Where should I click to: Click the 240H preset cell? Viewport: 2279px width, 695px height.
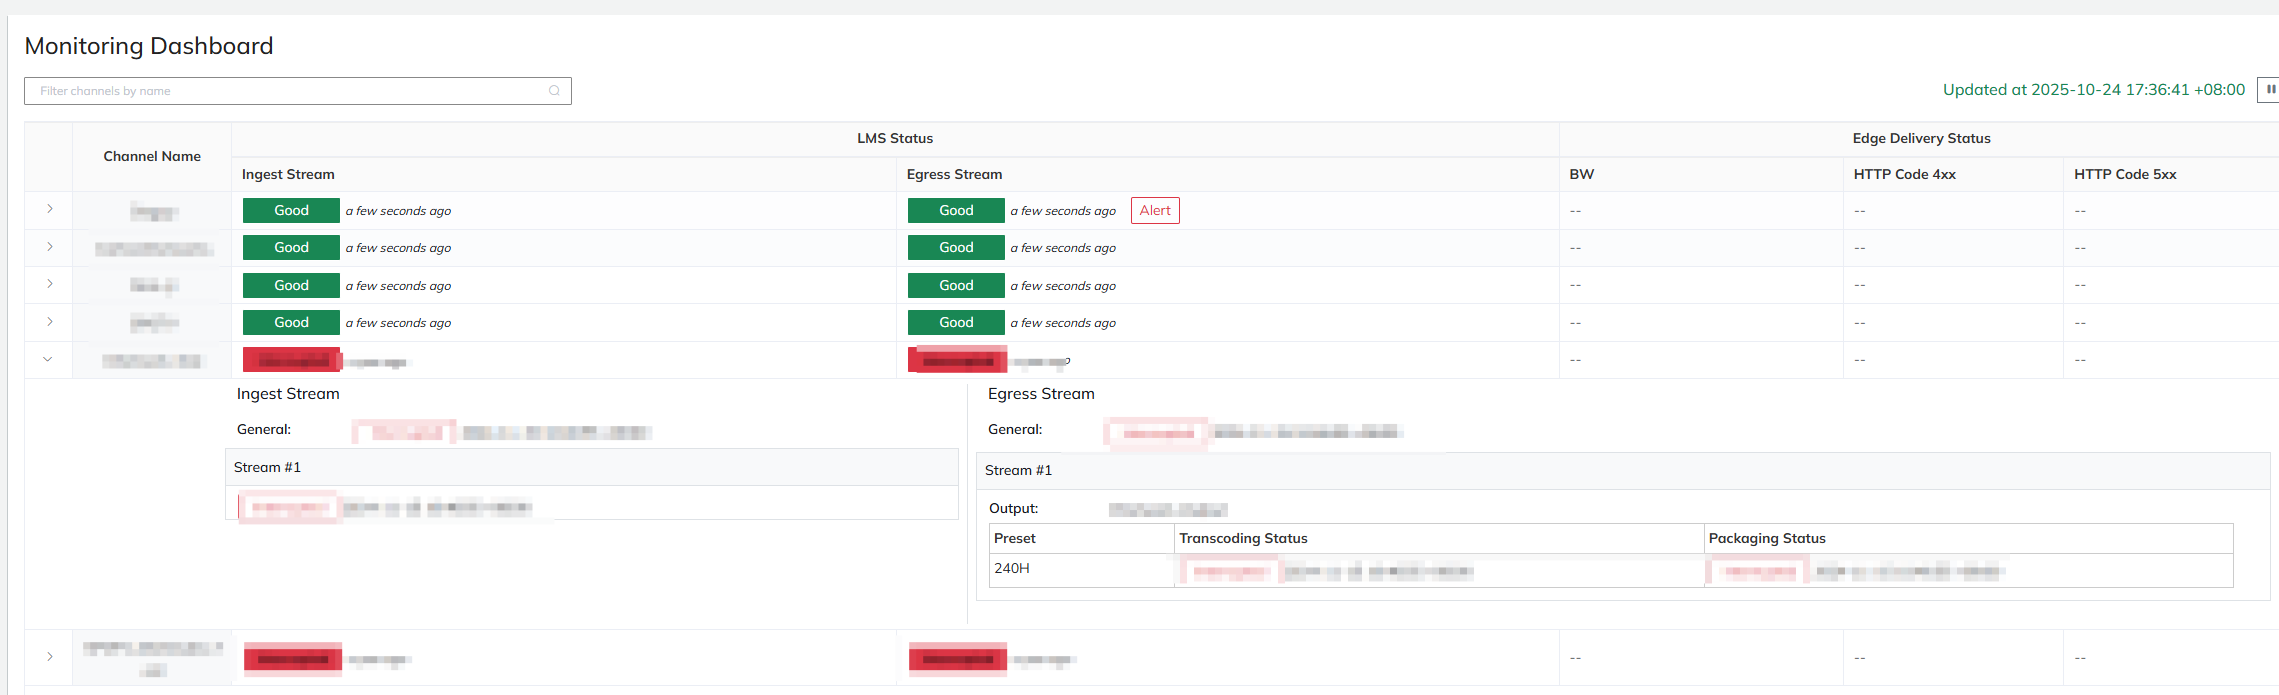point(1012,568)
